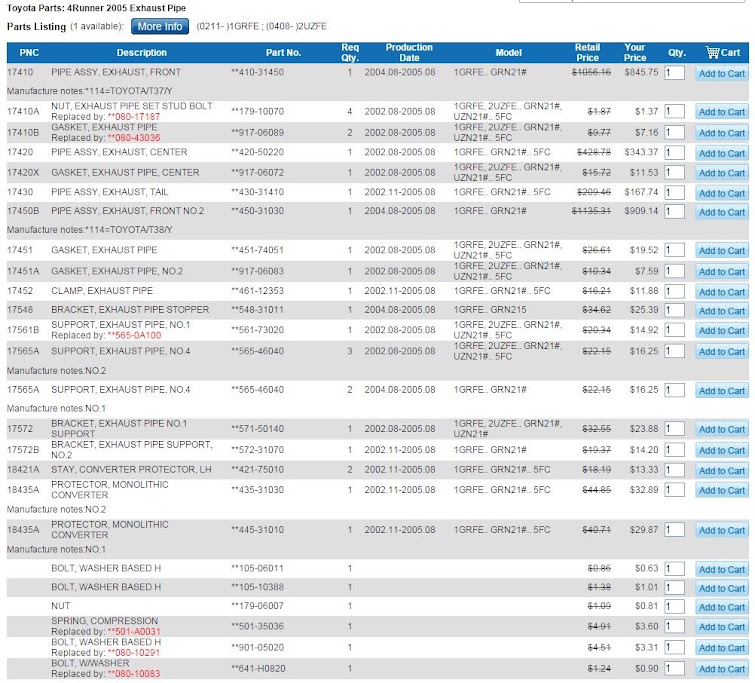The image size is (755, 683).
Task: Select part number **450-31030
Action: [x=258, y=211]
